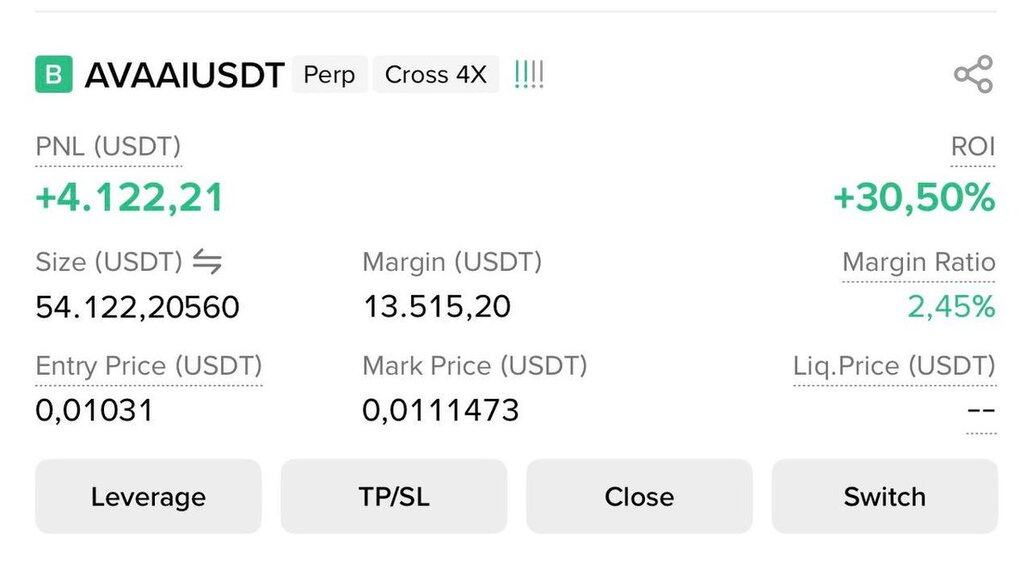Viewport: 1032px width, 569px height.
Task: Select the Perp contract type tag
Action: click(x=329, y=75)
